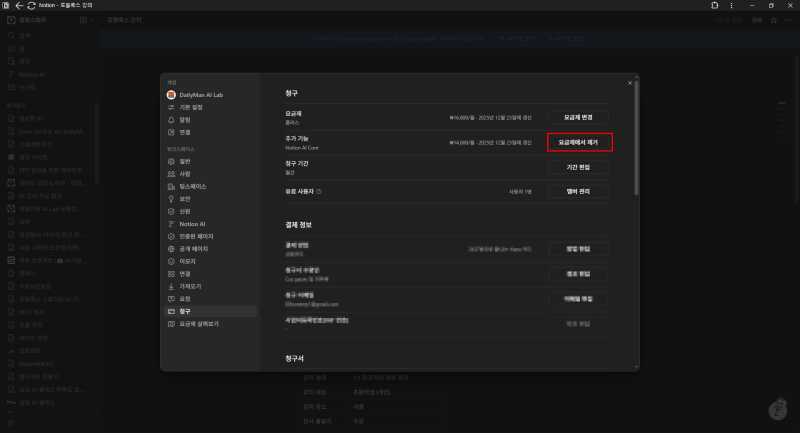Click the 요금제 변경 button
This screenshot has height=433, width=800.
[x=578, y=117]
